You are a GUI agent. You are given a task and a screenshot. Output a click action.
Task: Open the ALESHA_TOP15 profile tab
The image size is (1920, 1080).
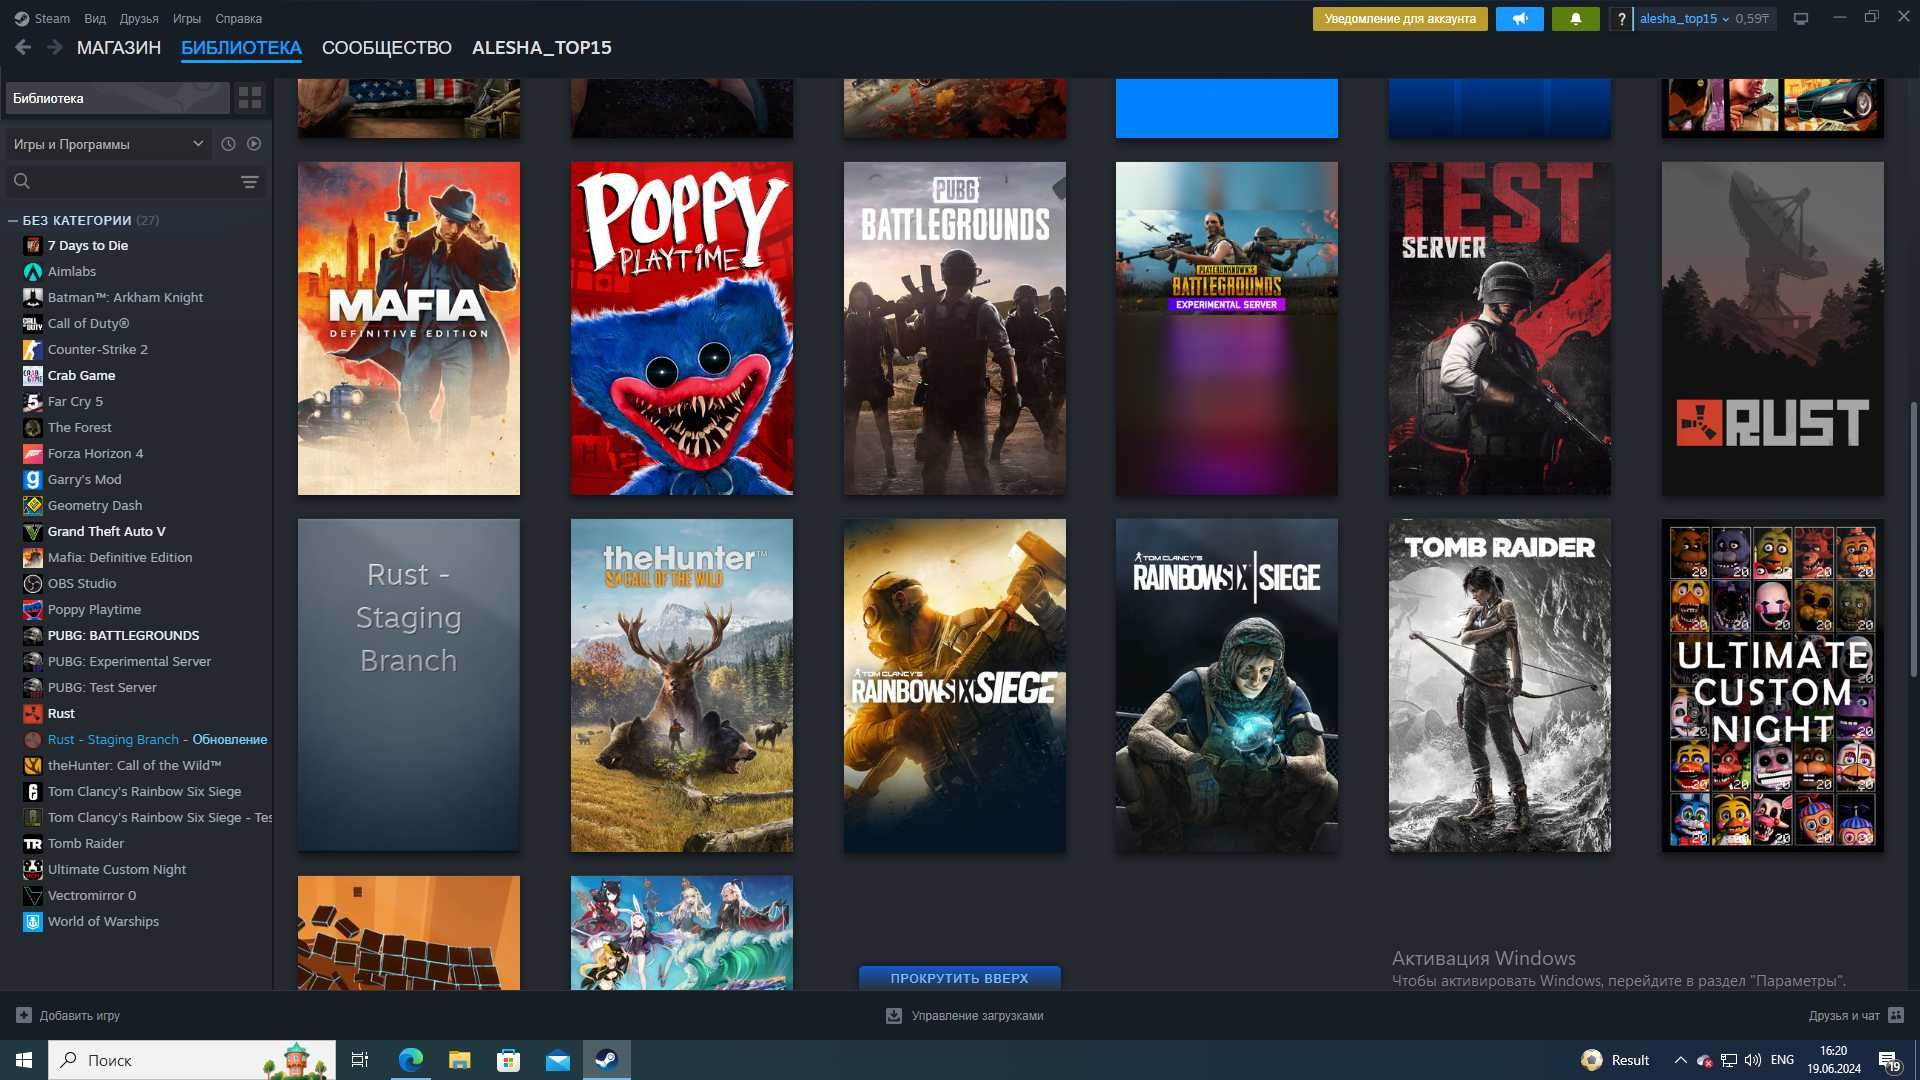(x=541, y=47)
